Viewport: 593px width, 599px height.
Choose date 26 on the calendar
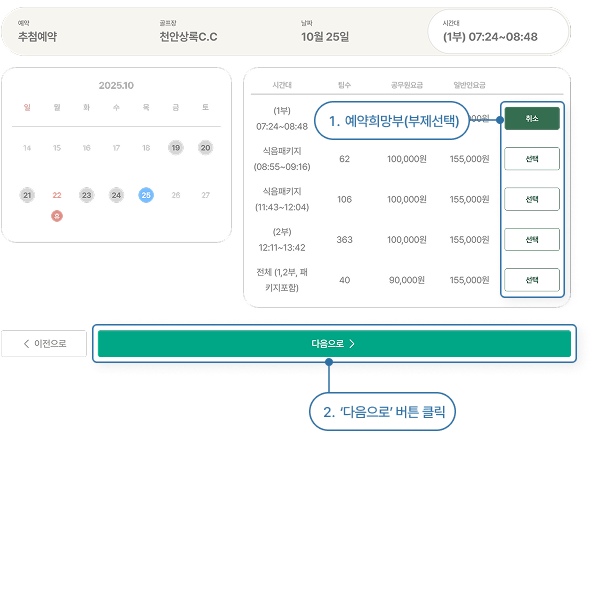click(x=176, y=195)
